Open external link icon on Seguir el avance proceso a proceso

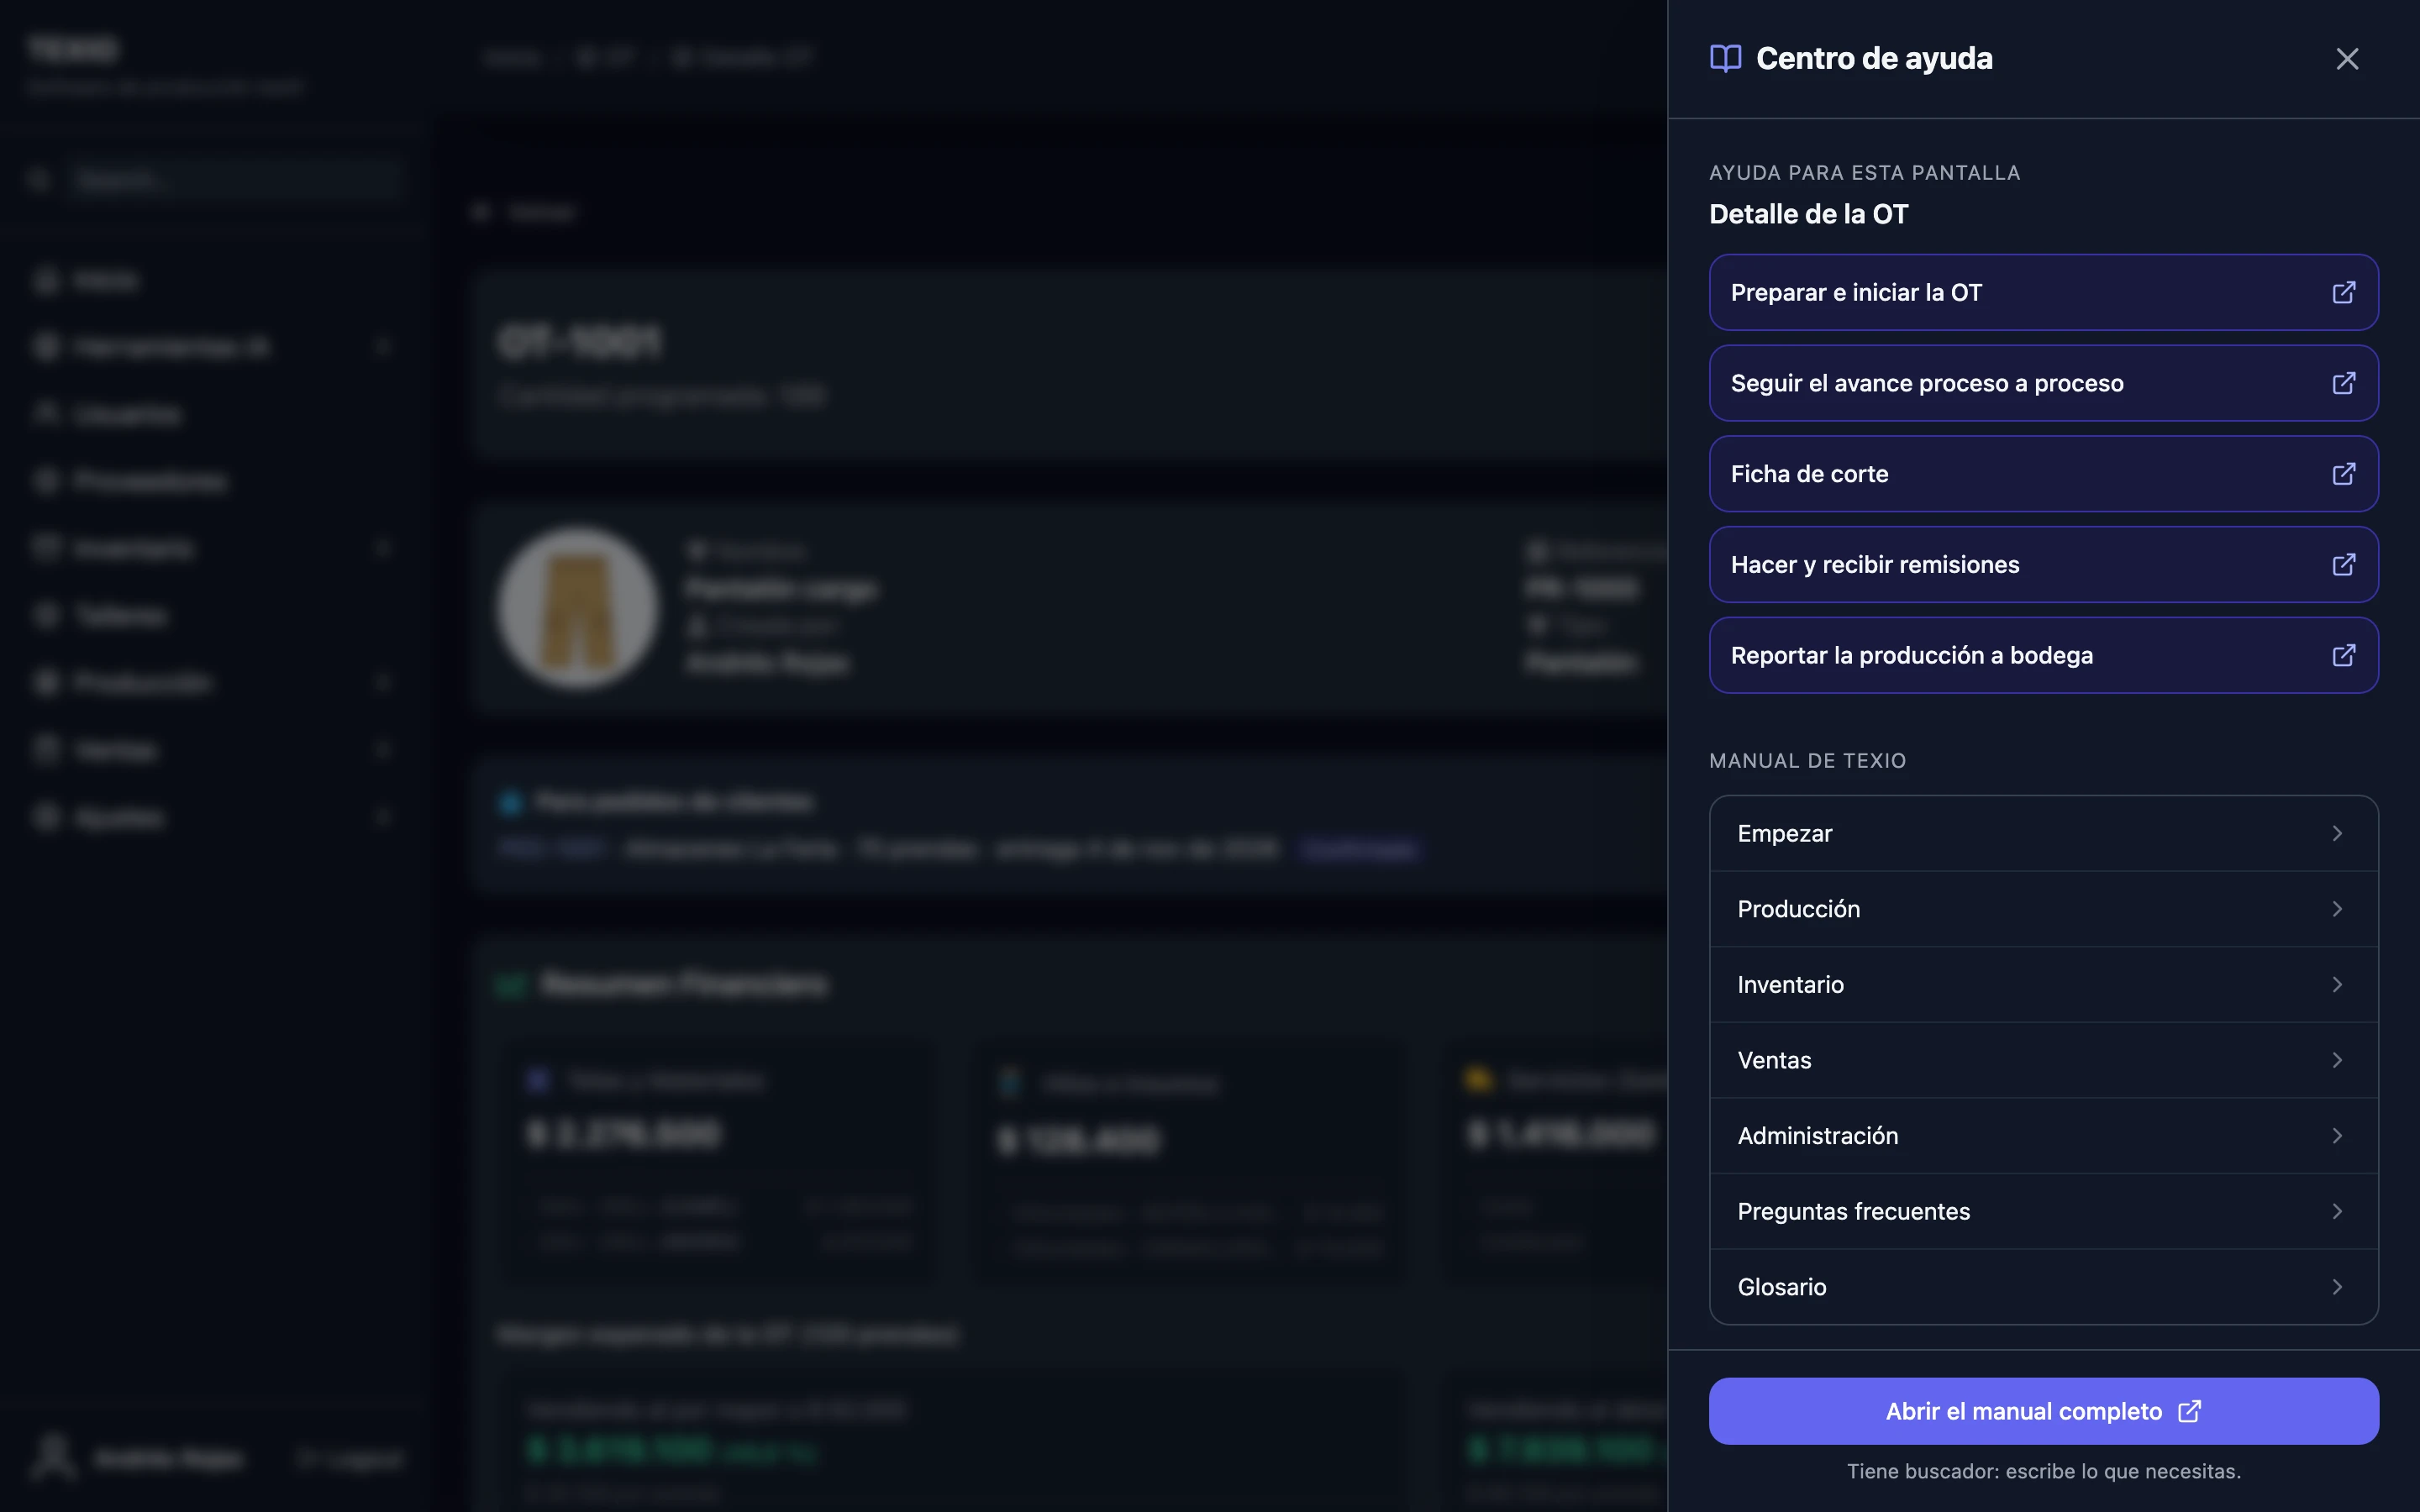[x=2343, y=383]
